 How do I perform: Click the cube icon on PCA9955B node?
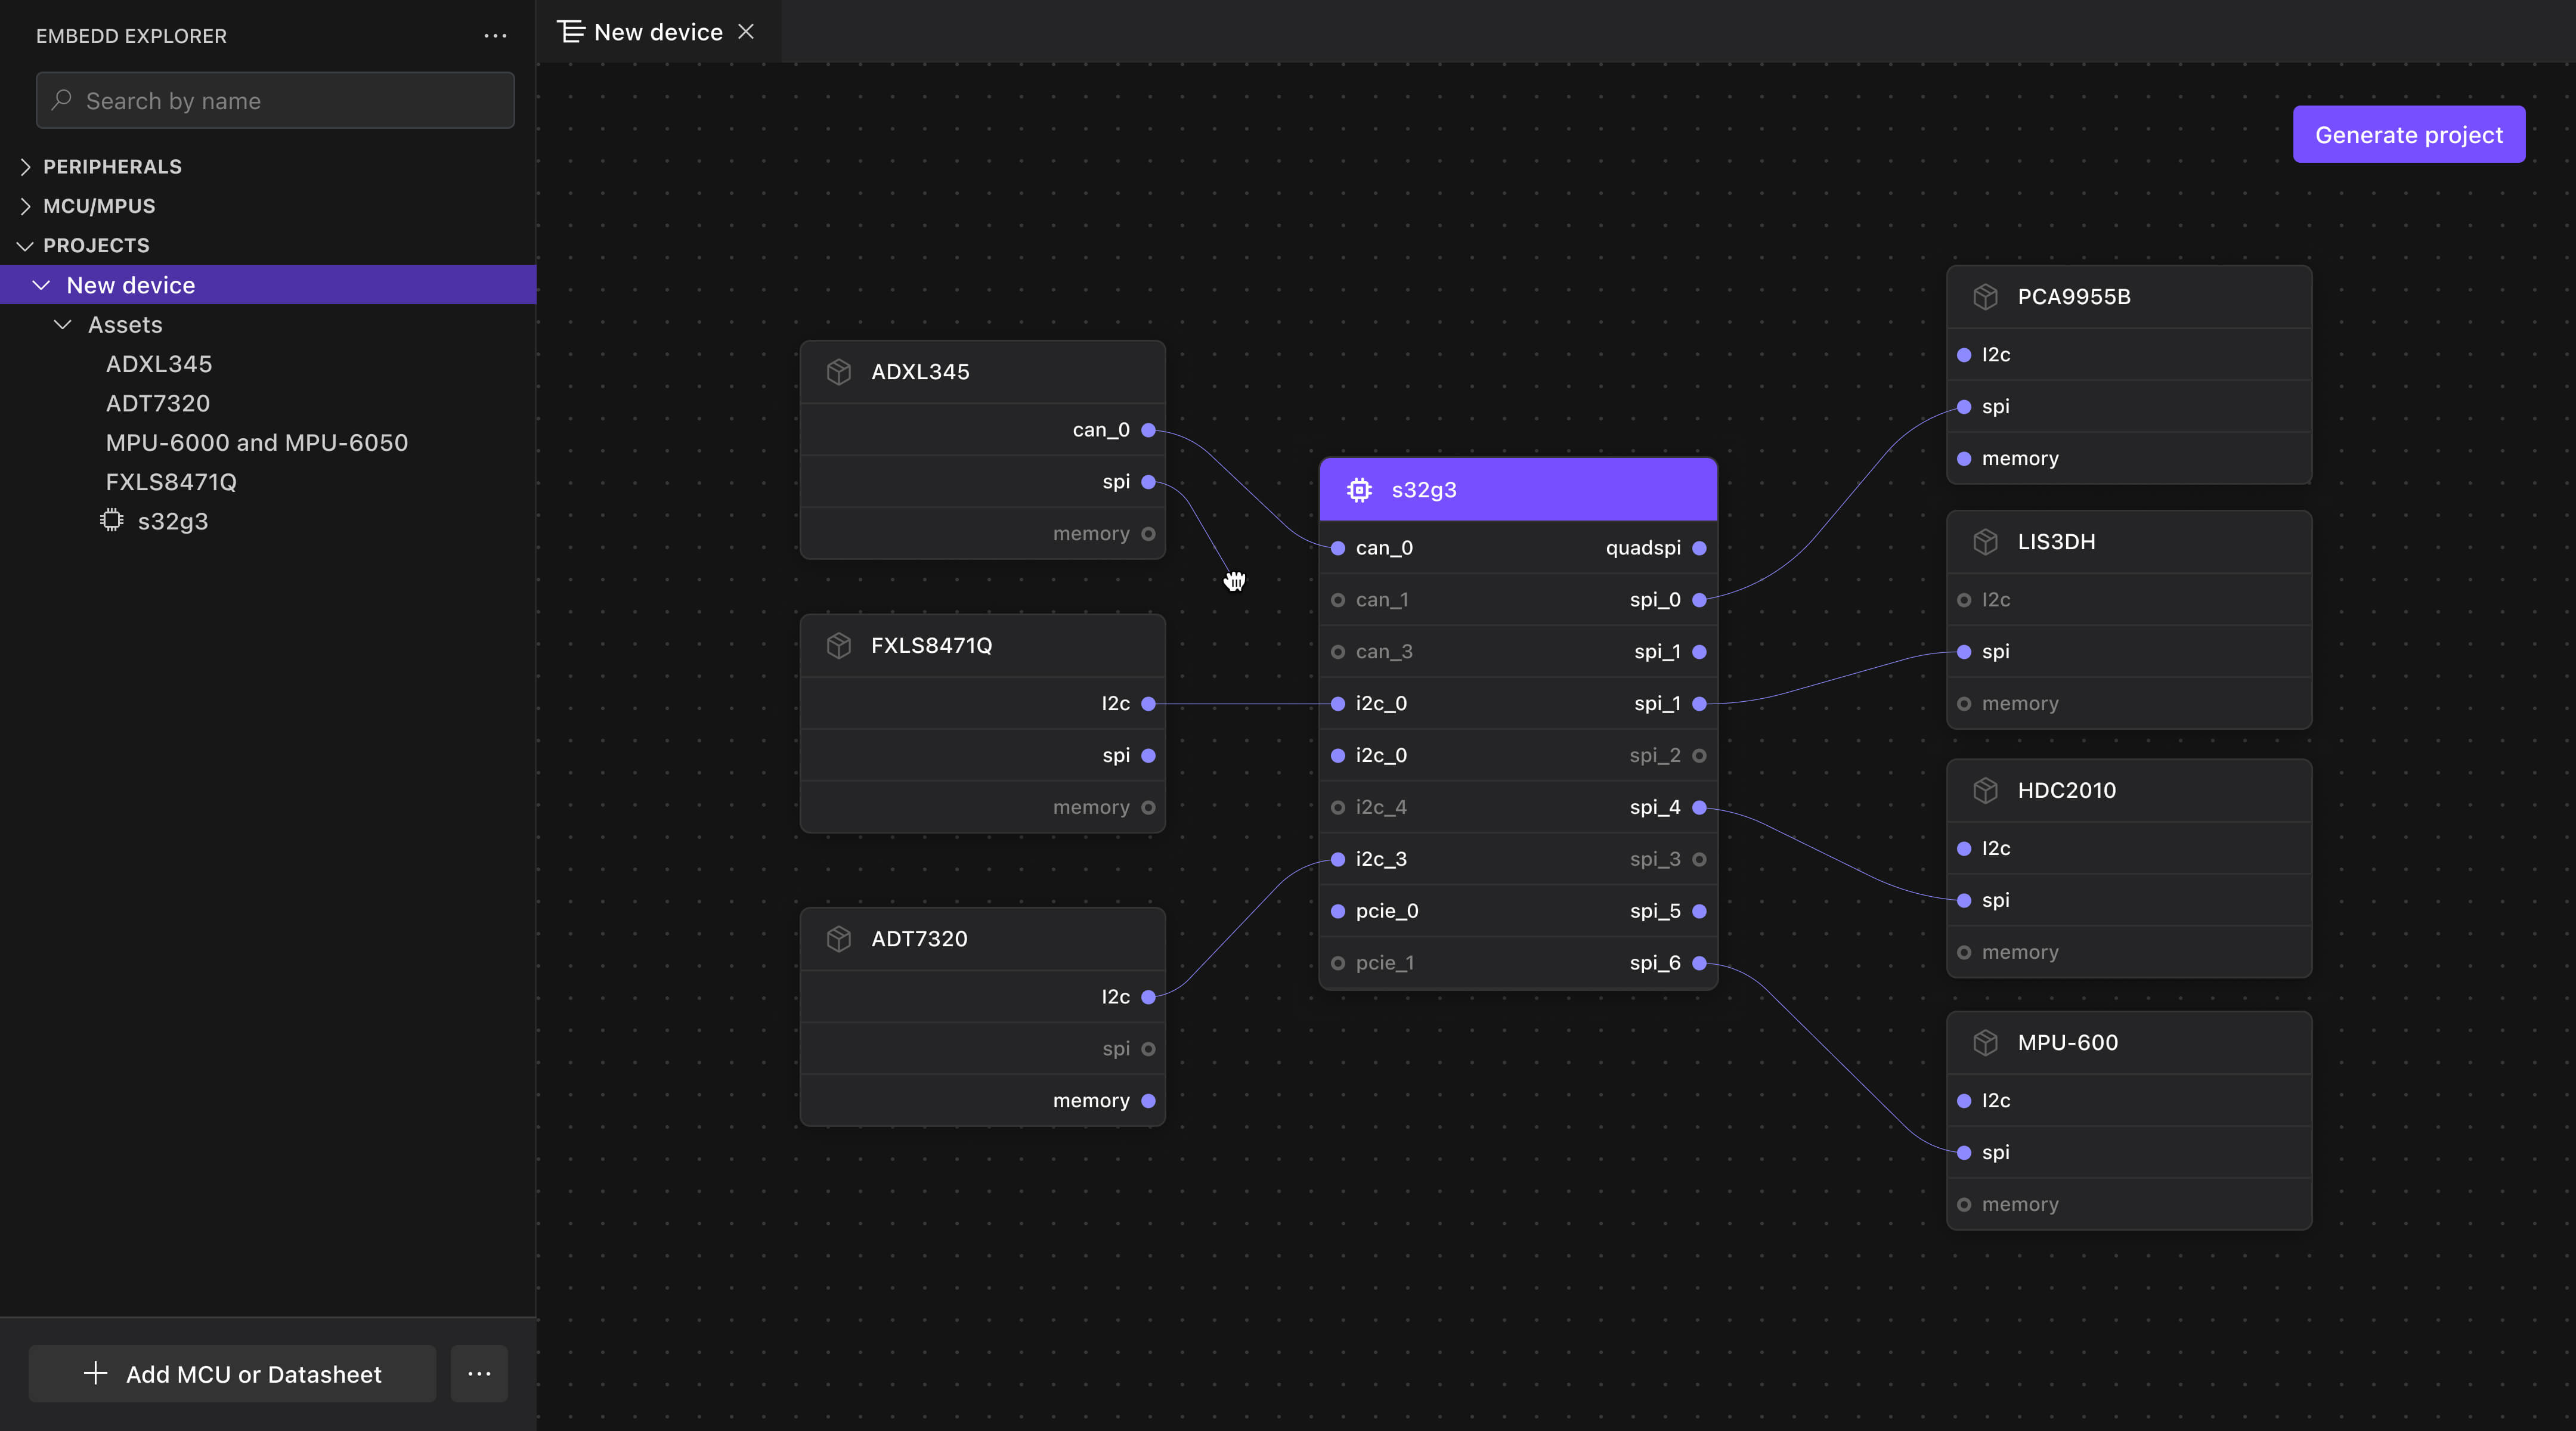(1985, 297)
